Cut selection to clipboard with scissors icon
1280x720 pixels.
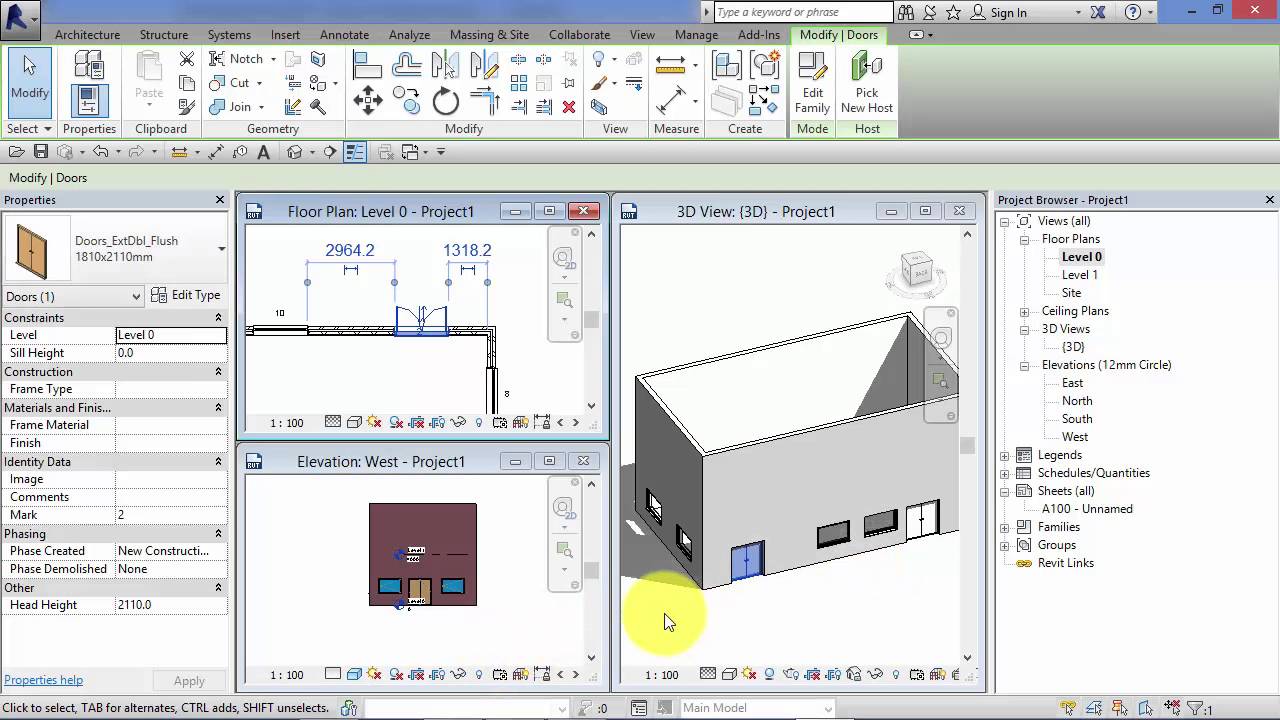(x=187, y=59)
